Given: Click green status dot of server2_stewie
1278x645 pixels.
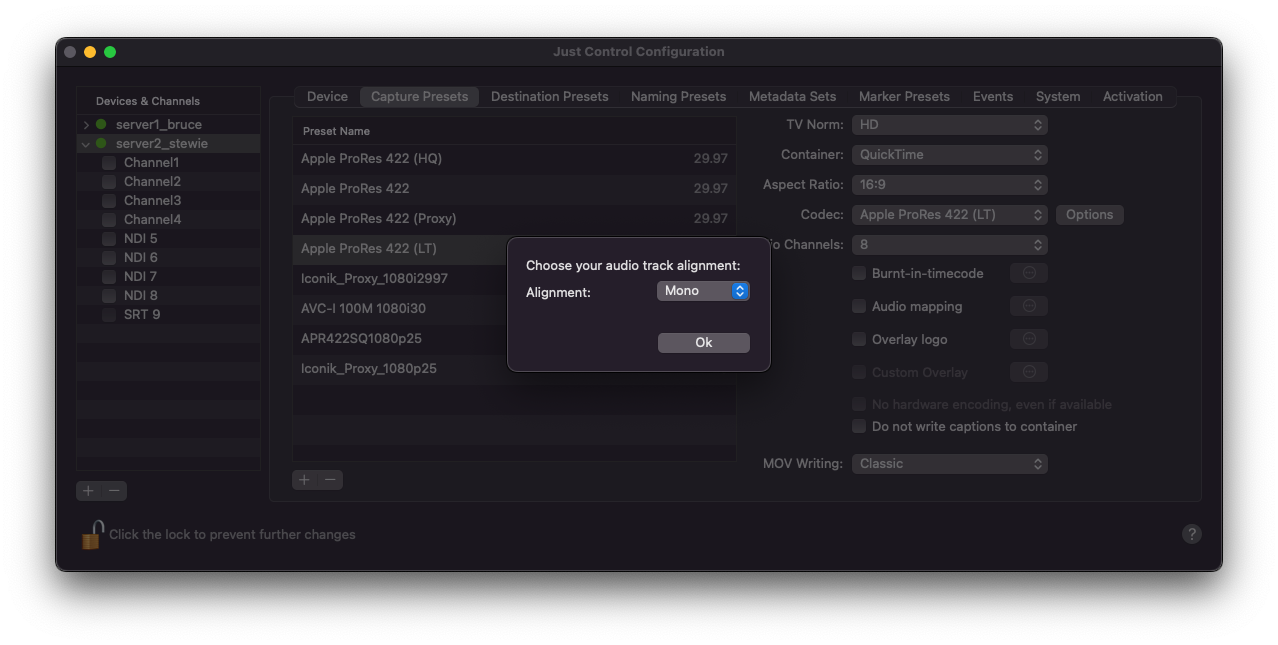Looking at the screenshot, I should point(101,144).
